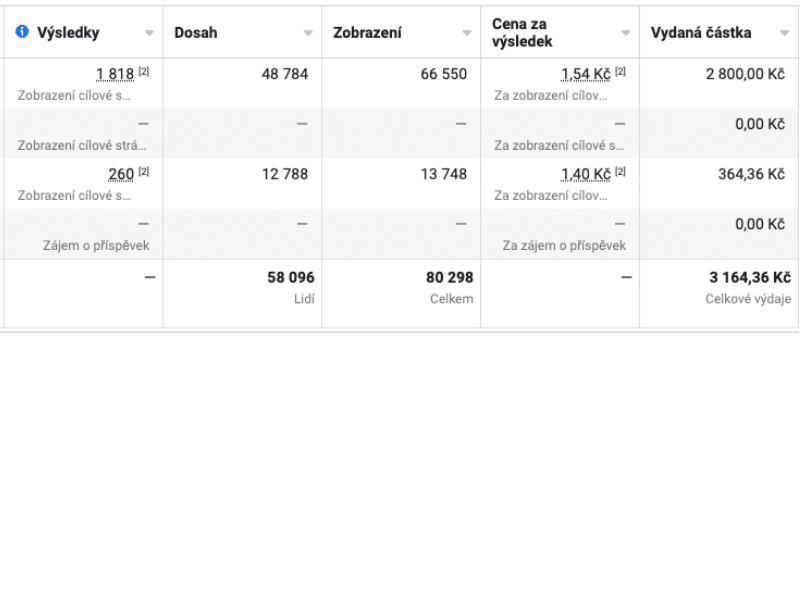Click the Zájem o příspěvek result label
This screenshot has height=600, width=800.
96,246
